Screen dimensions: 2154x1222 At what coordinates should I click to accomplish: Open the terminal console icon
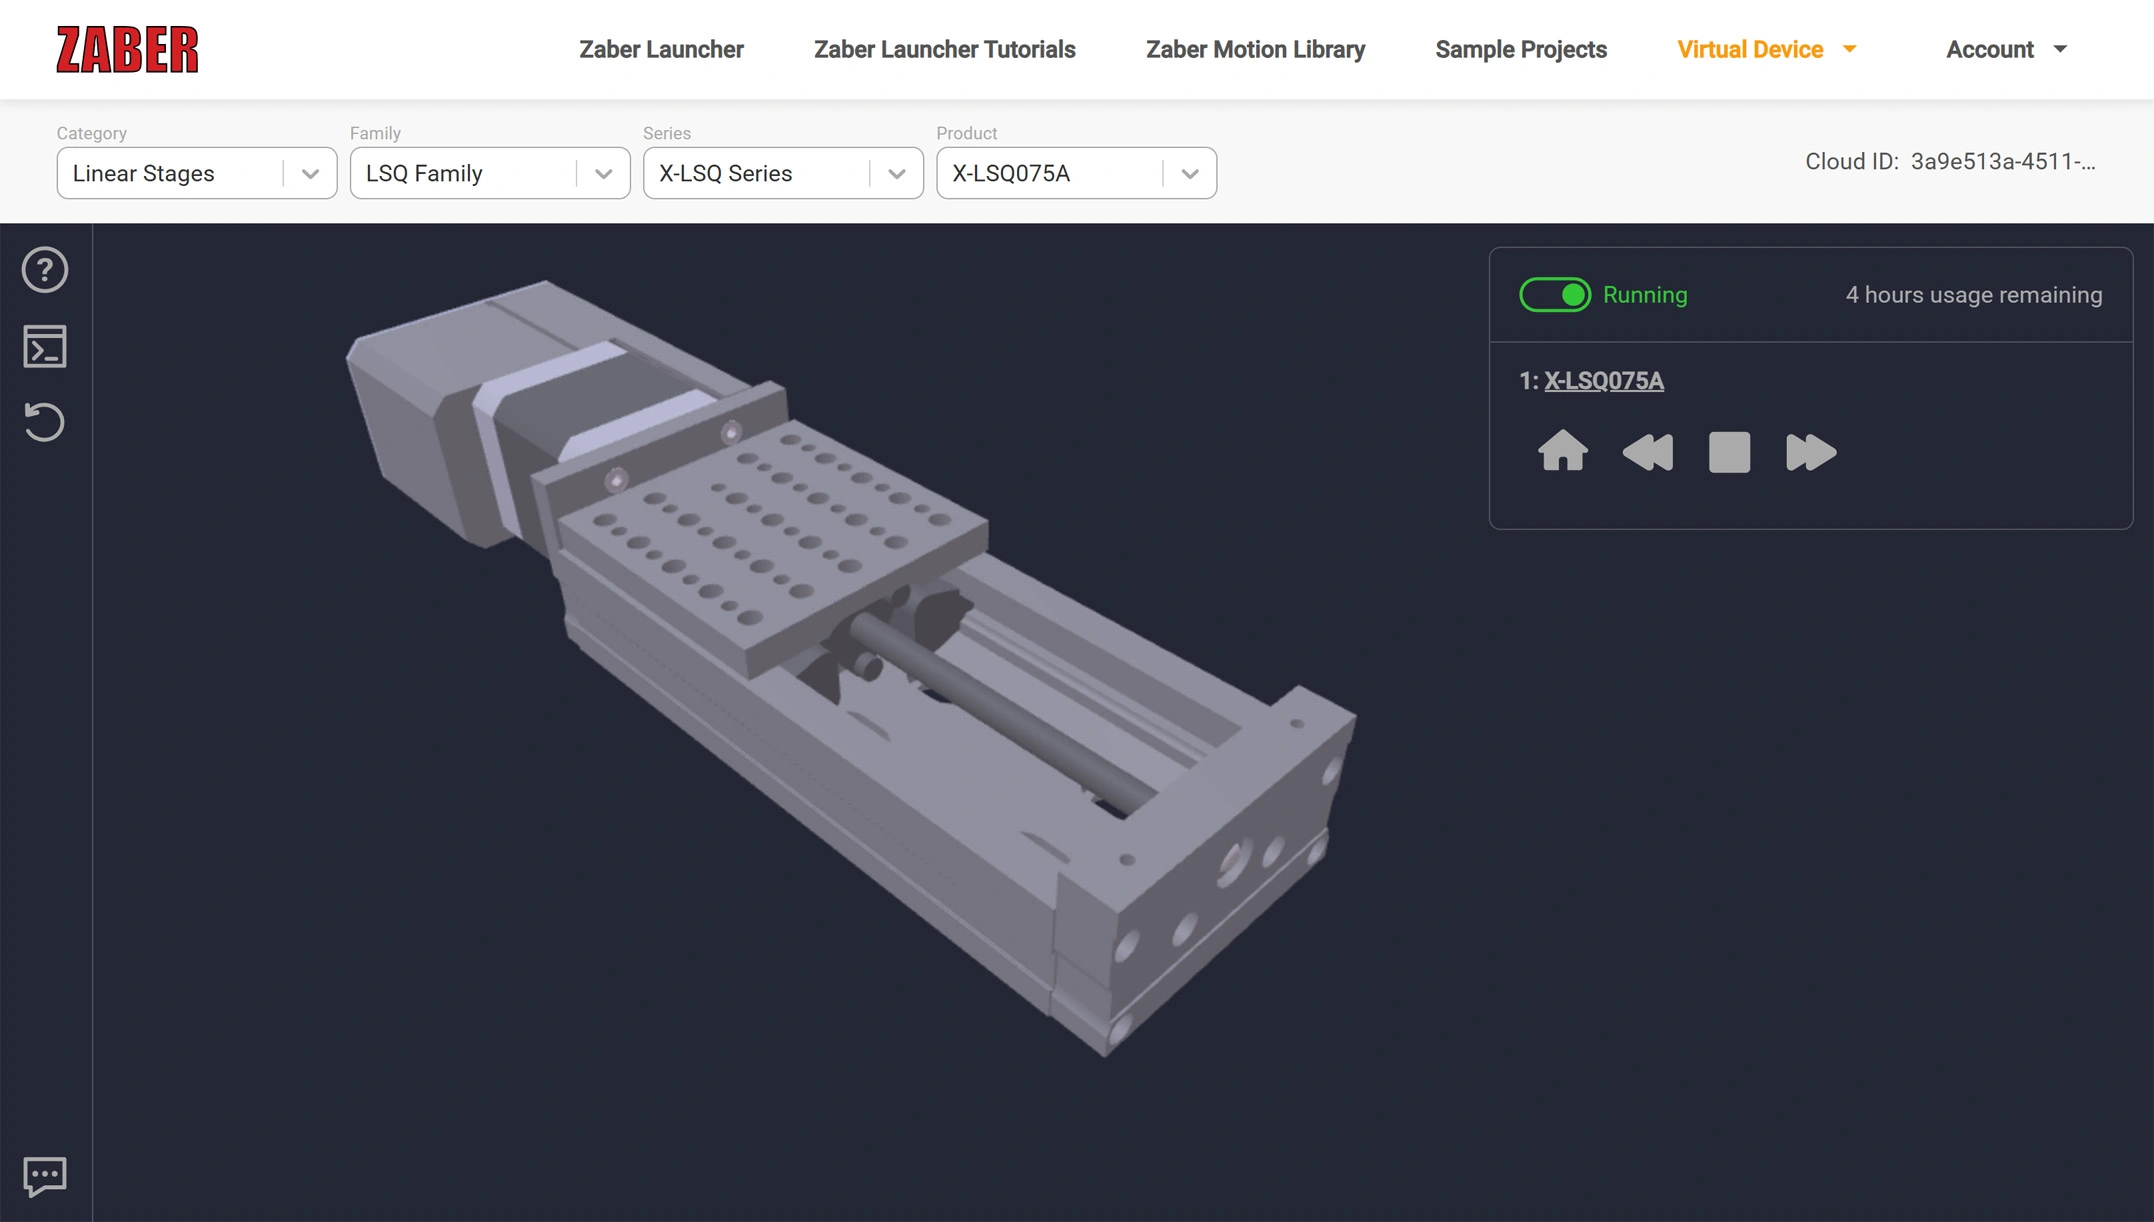(45, 346)
